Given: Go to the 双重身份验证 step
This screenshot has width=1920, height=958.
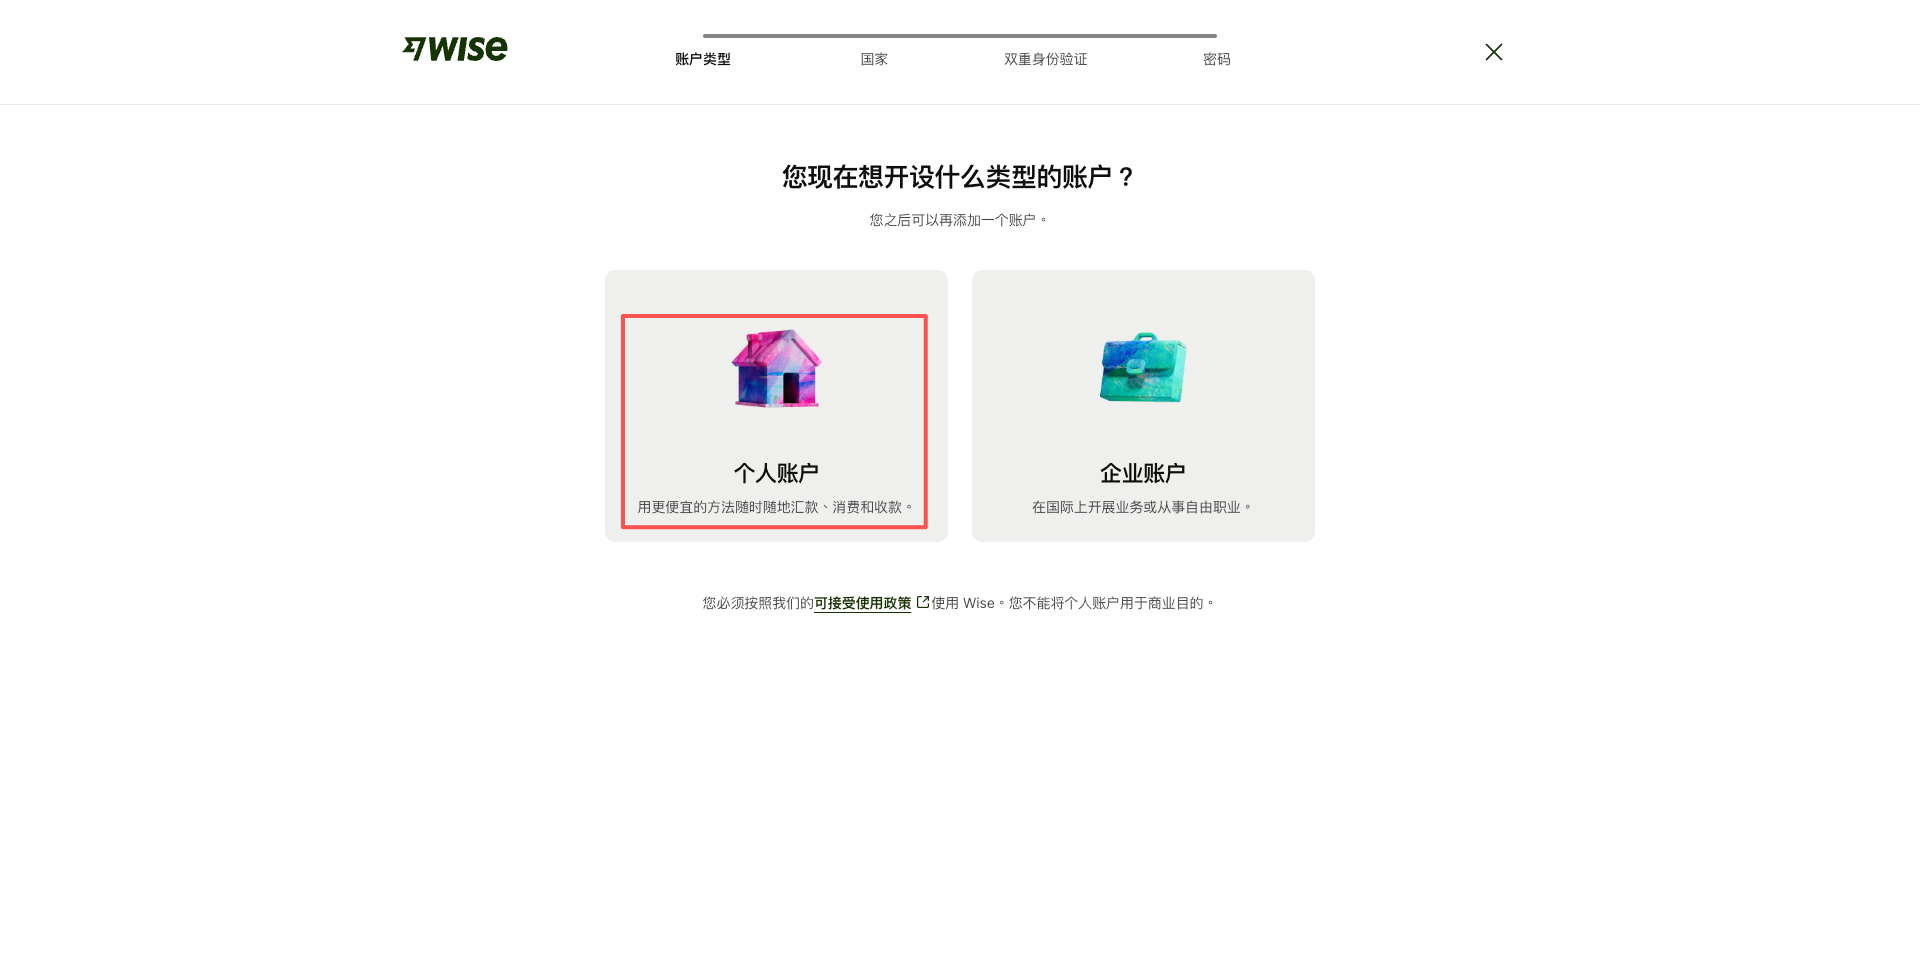Looking at the screenshot, I should click(x=1044, y=59).
